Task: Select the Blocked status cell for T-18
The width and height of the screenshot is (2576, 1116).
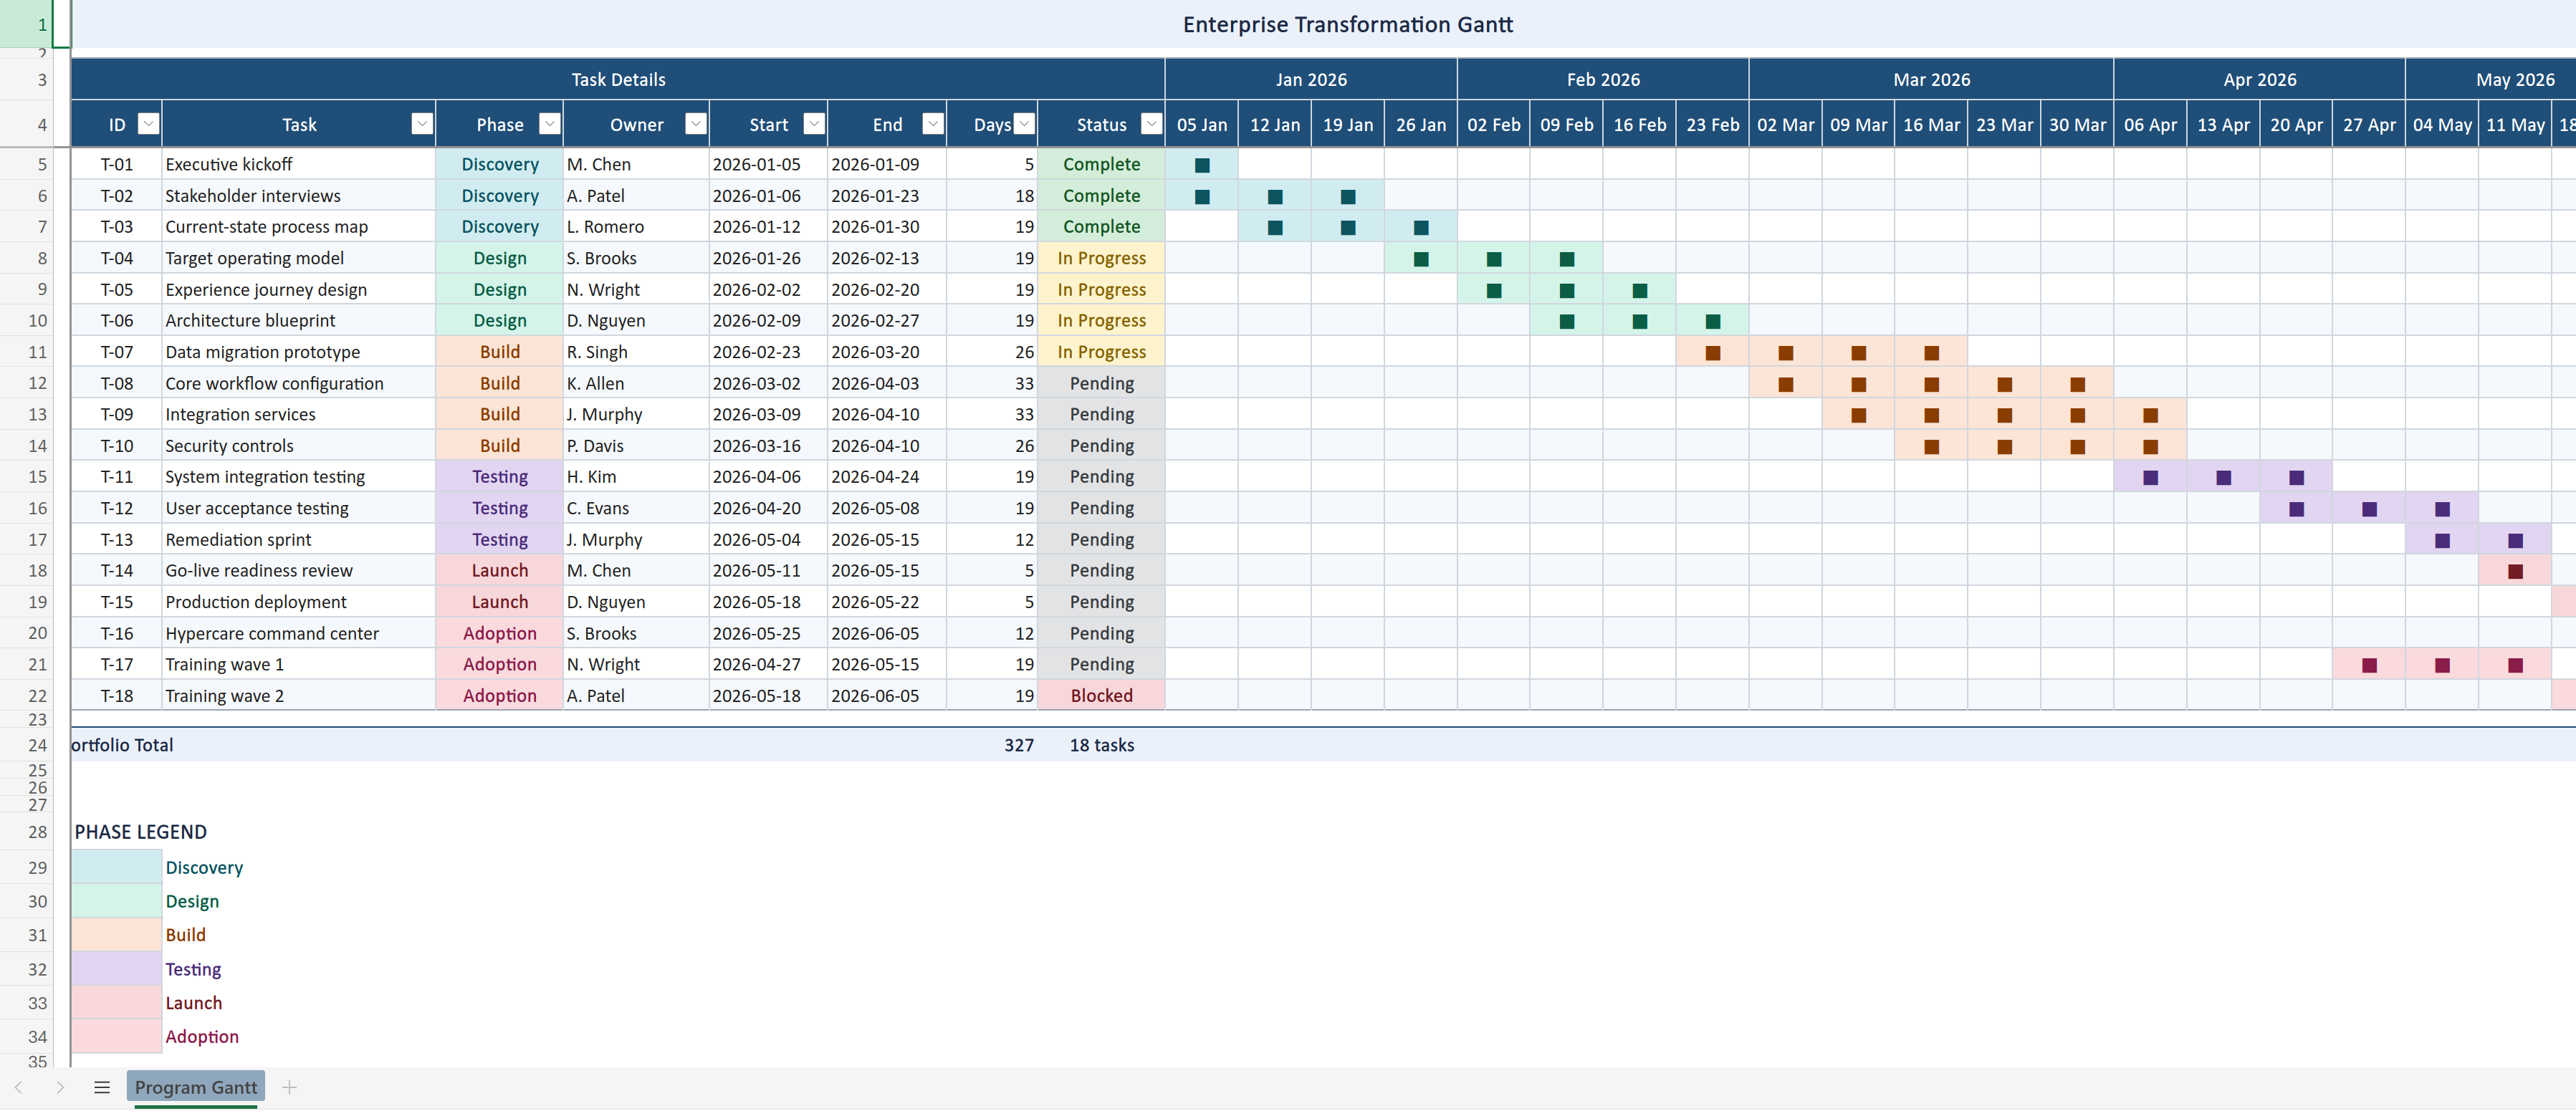Action: point(1101,696)
